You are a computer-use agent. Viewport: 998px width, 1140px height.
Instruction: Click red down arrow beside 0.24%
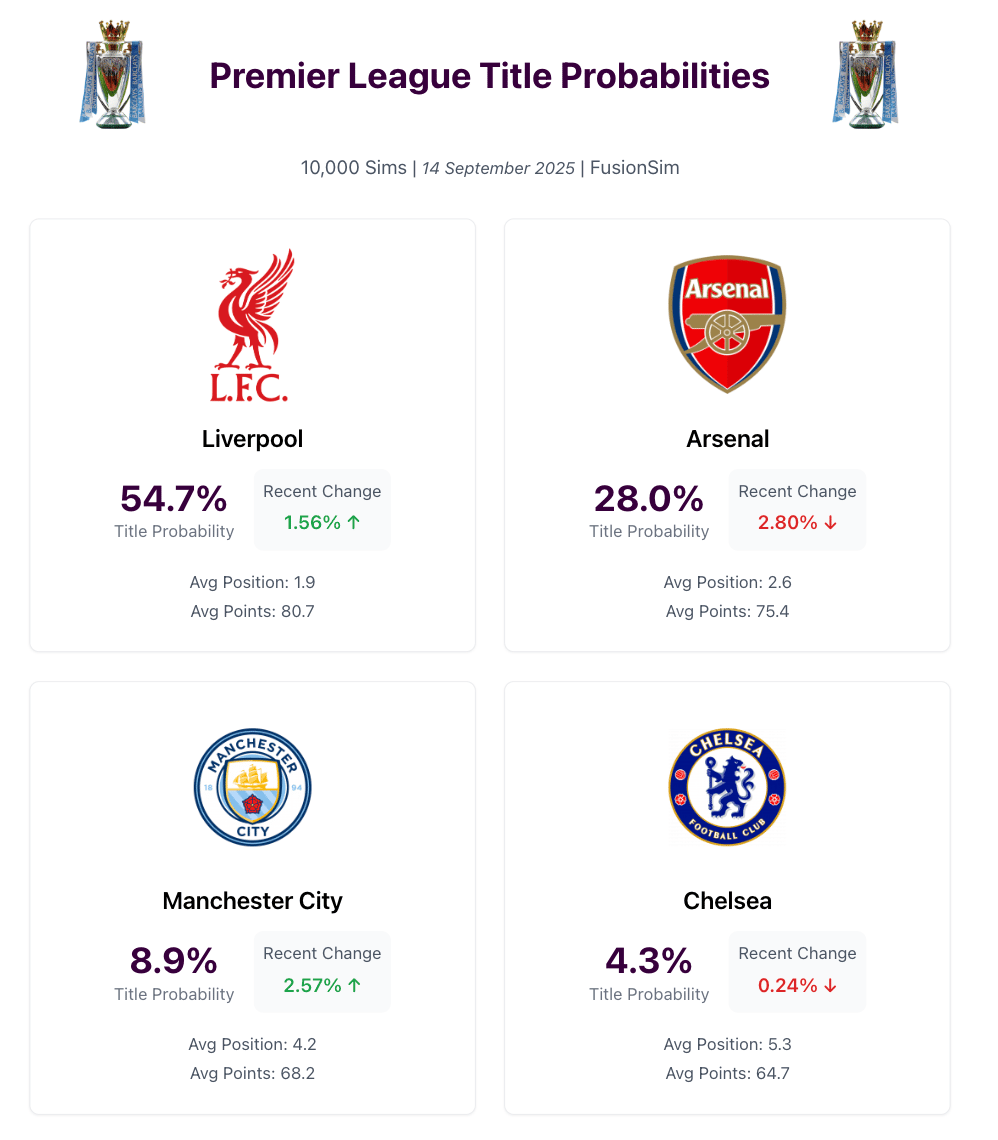830,986
